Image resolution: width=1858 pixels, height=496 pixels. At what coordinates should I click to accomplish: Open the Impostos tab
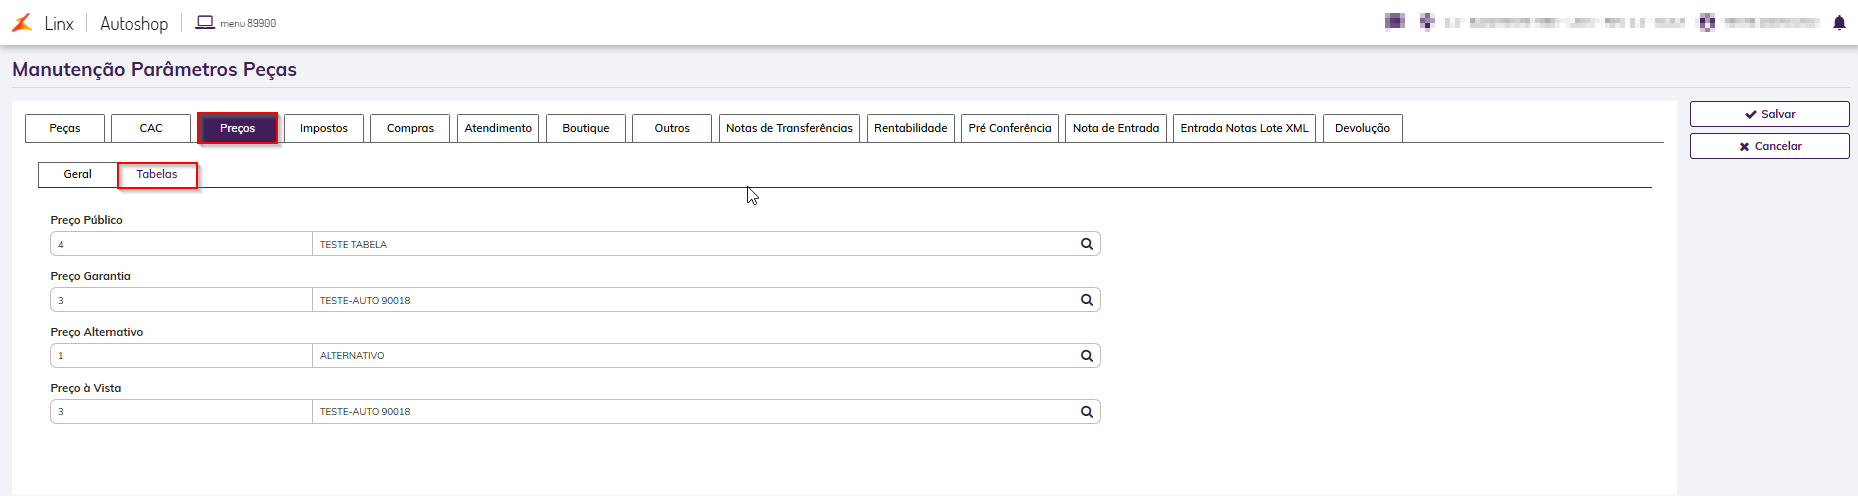[324, 128]
